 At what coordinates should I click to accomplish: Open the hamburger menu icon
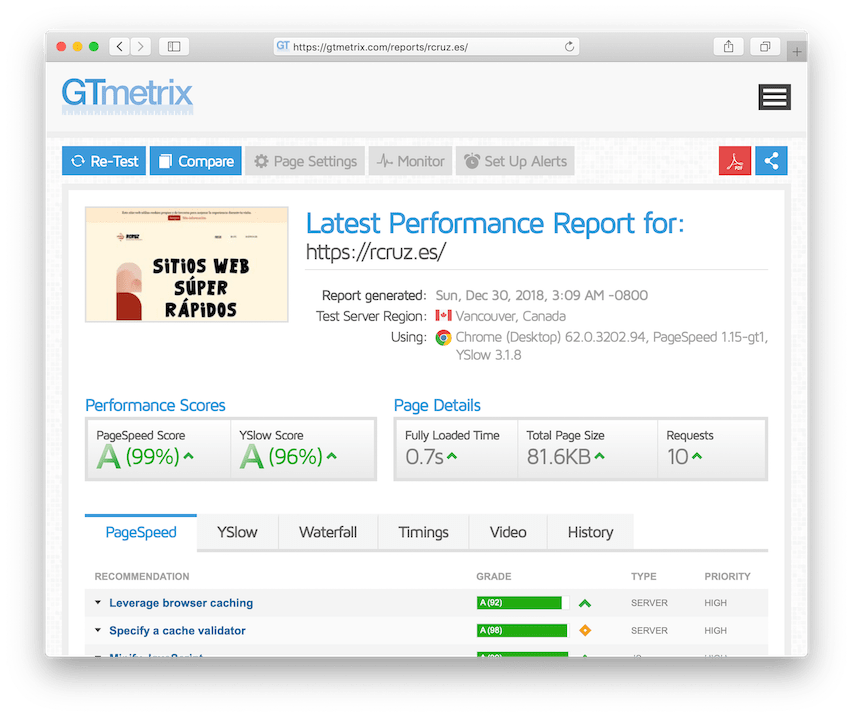pos(775,97)
